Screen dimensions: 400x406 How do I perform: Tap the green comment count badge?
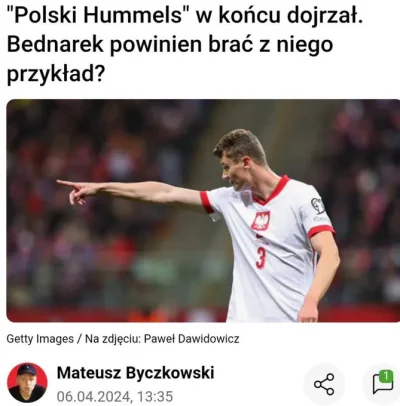[387, 377]
